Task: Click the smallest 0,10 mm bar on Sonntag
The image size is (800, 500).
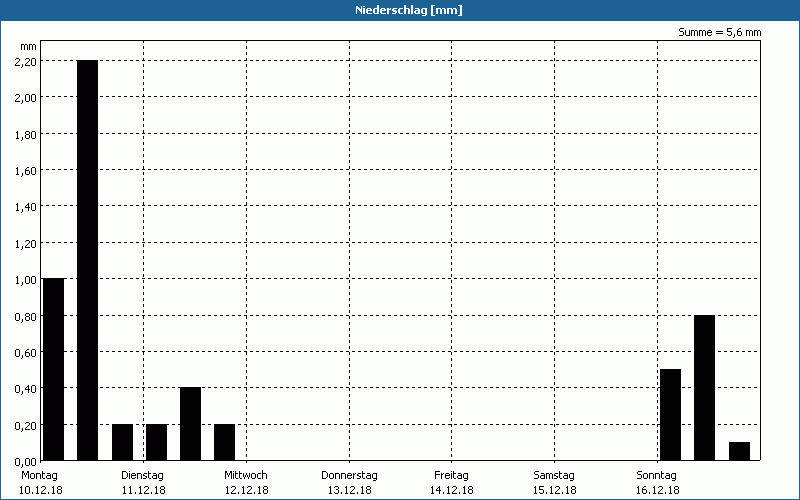Action: [739, 452]
